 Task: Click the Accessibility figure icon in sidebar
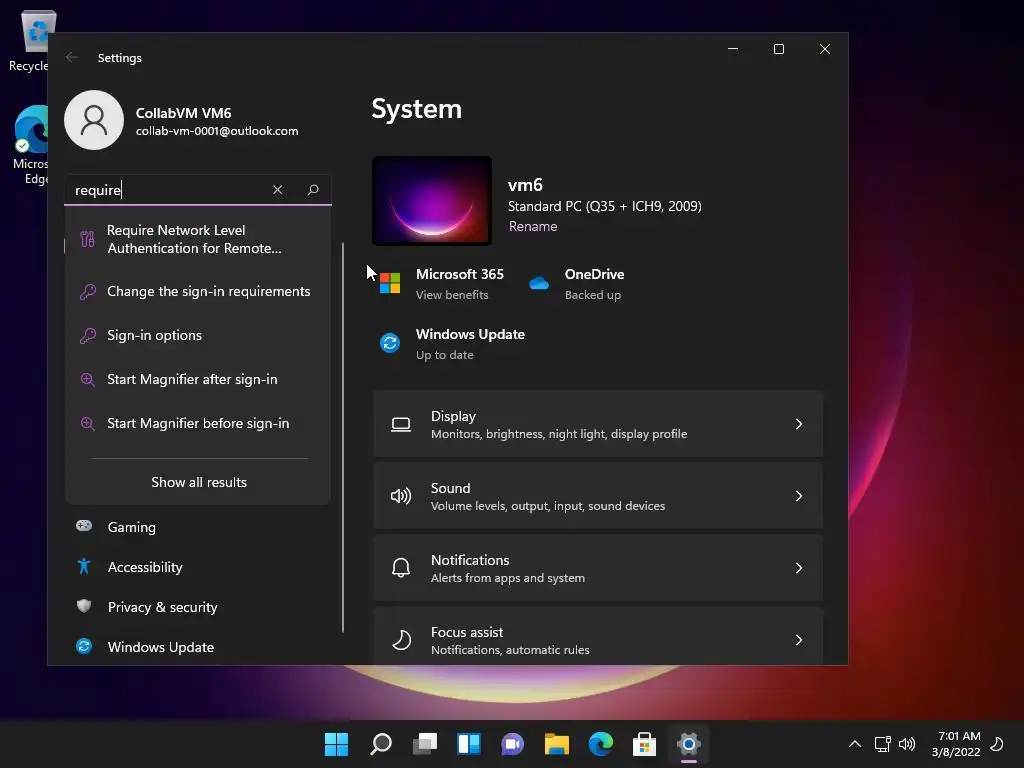[x=84, y=566]
